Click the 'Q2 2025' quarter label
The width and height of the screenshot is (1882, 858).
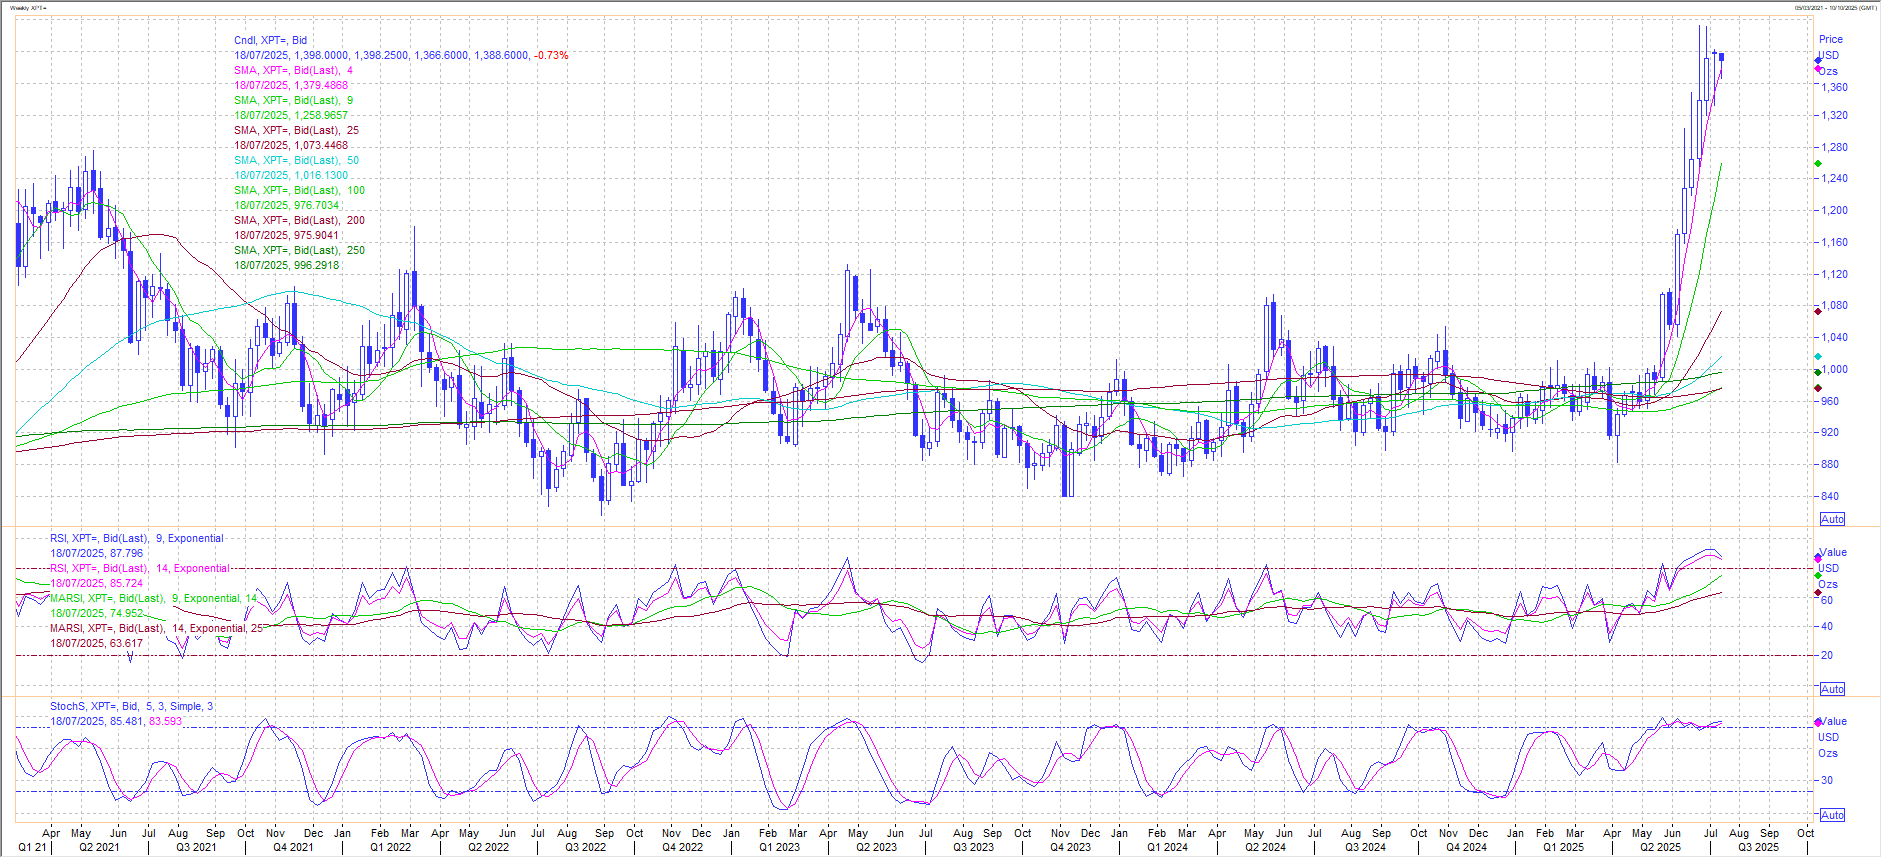1660,848
